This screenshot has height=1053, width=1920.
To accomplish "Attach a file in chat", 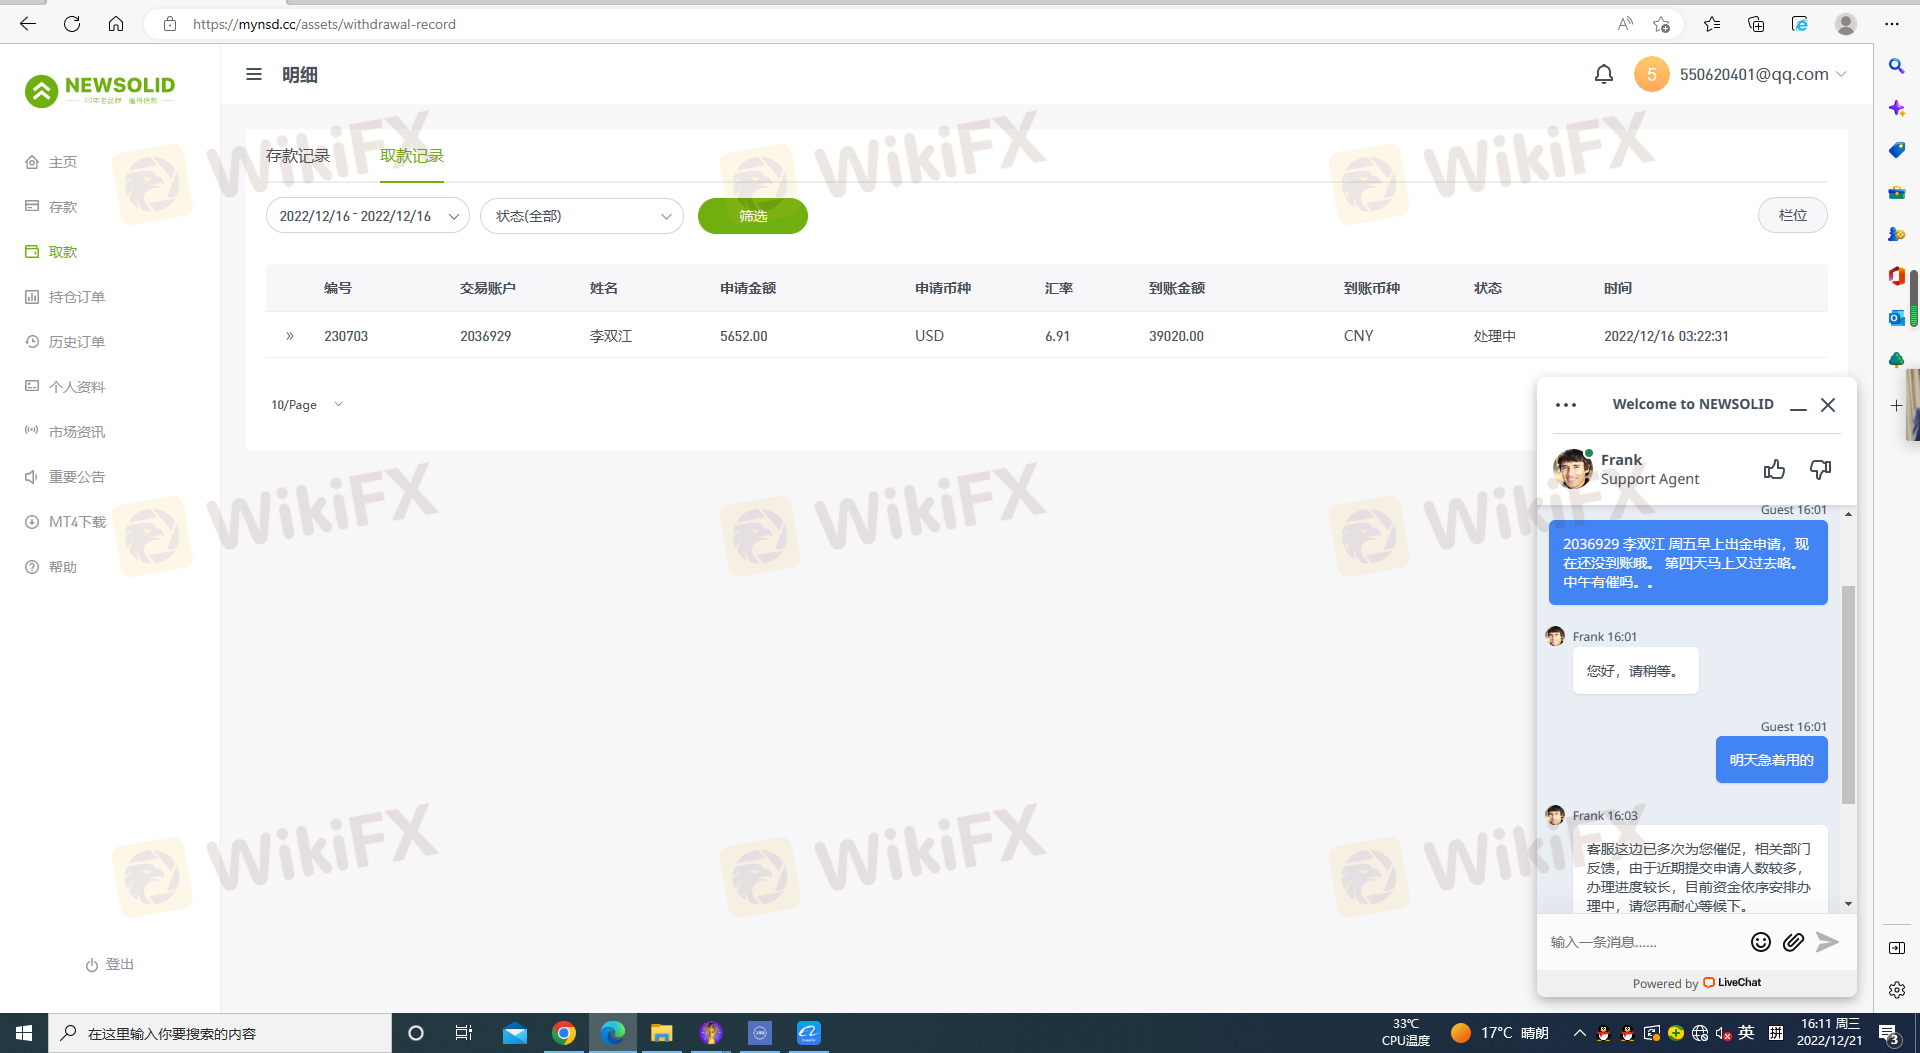I will 1793,942.
